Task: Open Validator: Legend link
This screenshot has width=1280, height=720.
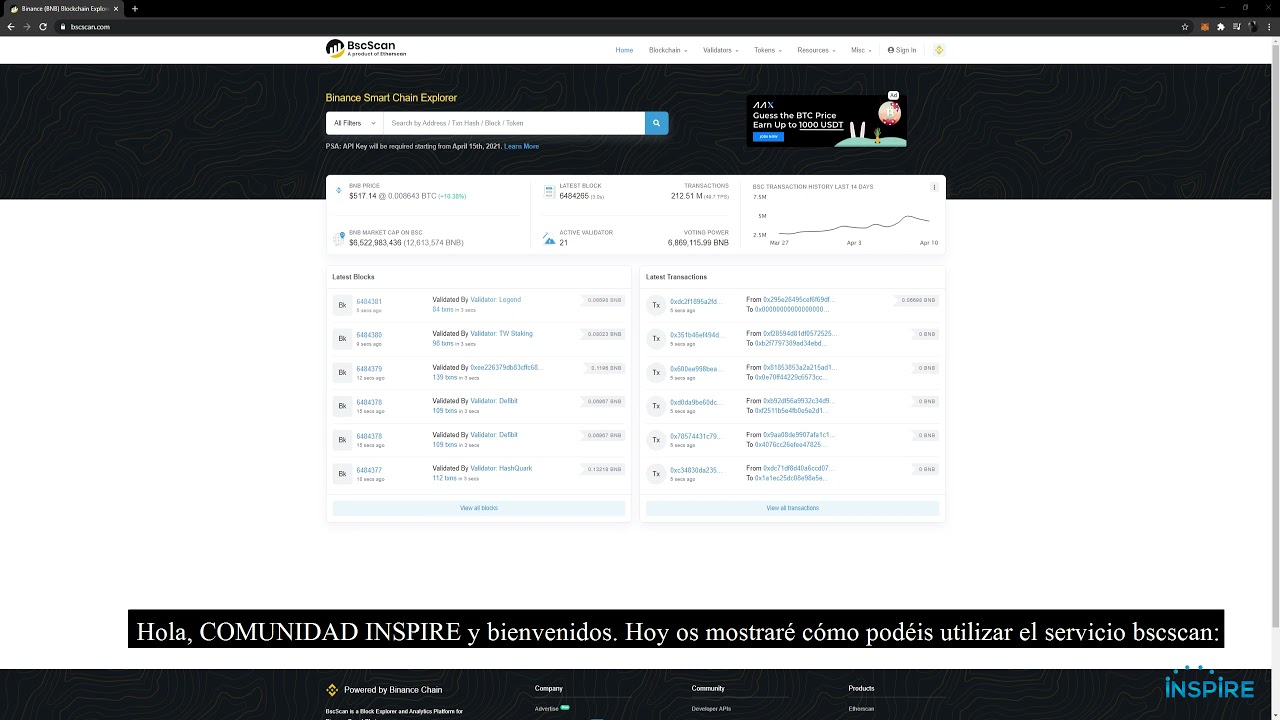Action: tap(495, 300)
